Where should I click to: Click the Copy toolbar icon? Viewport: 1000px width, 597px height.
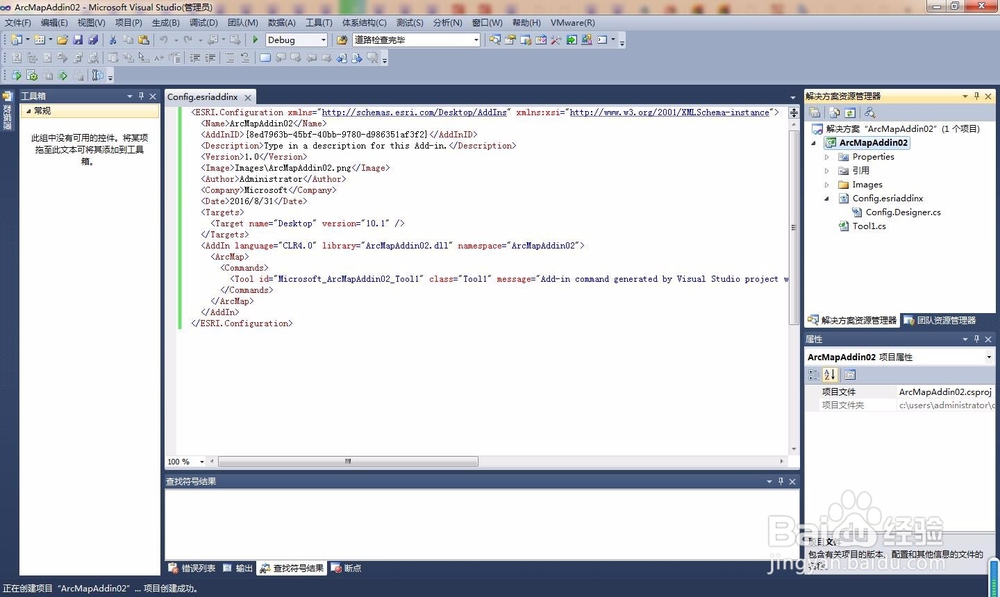(x=128, y=40)
